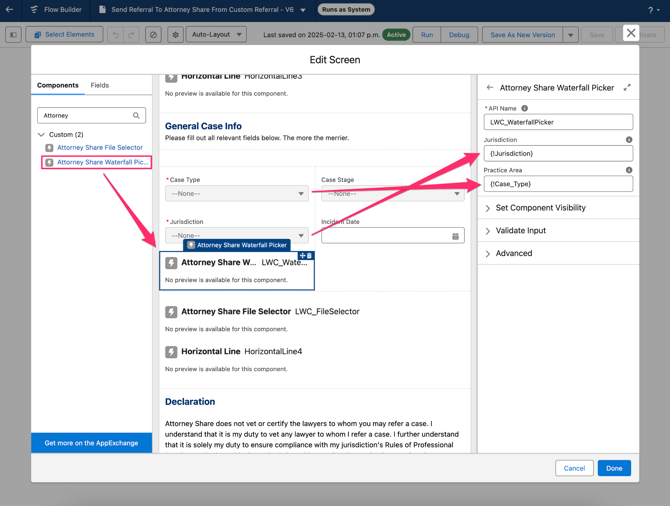The image size is (670, 506).
Task: Switch to the Fields tab
Action: tap(100, 86)
